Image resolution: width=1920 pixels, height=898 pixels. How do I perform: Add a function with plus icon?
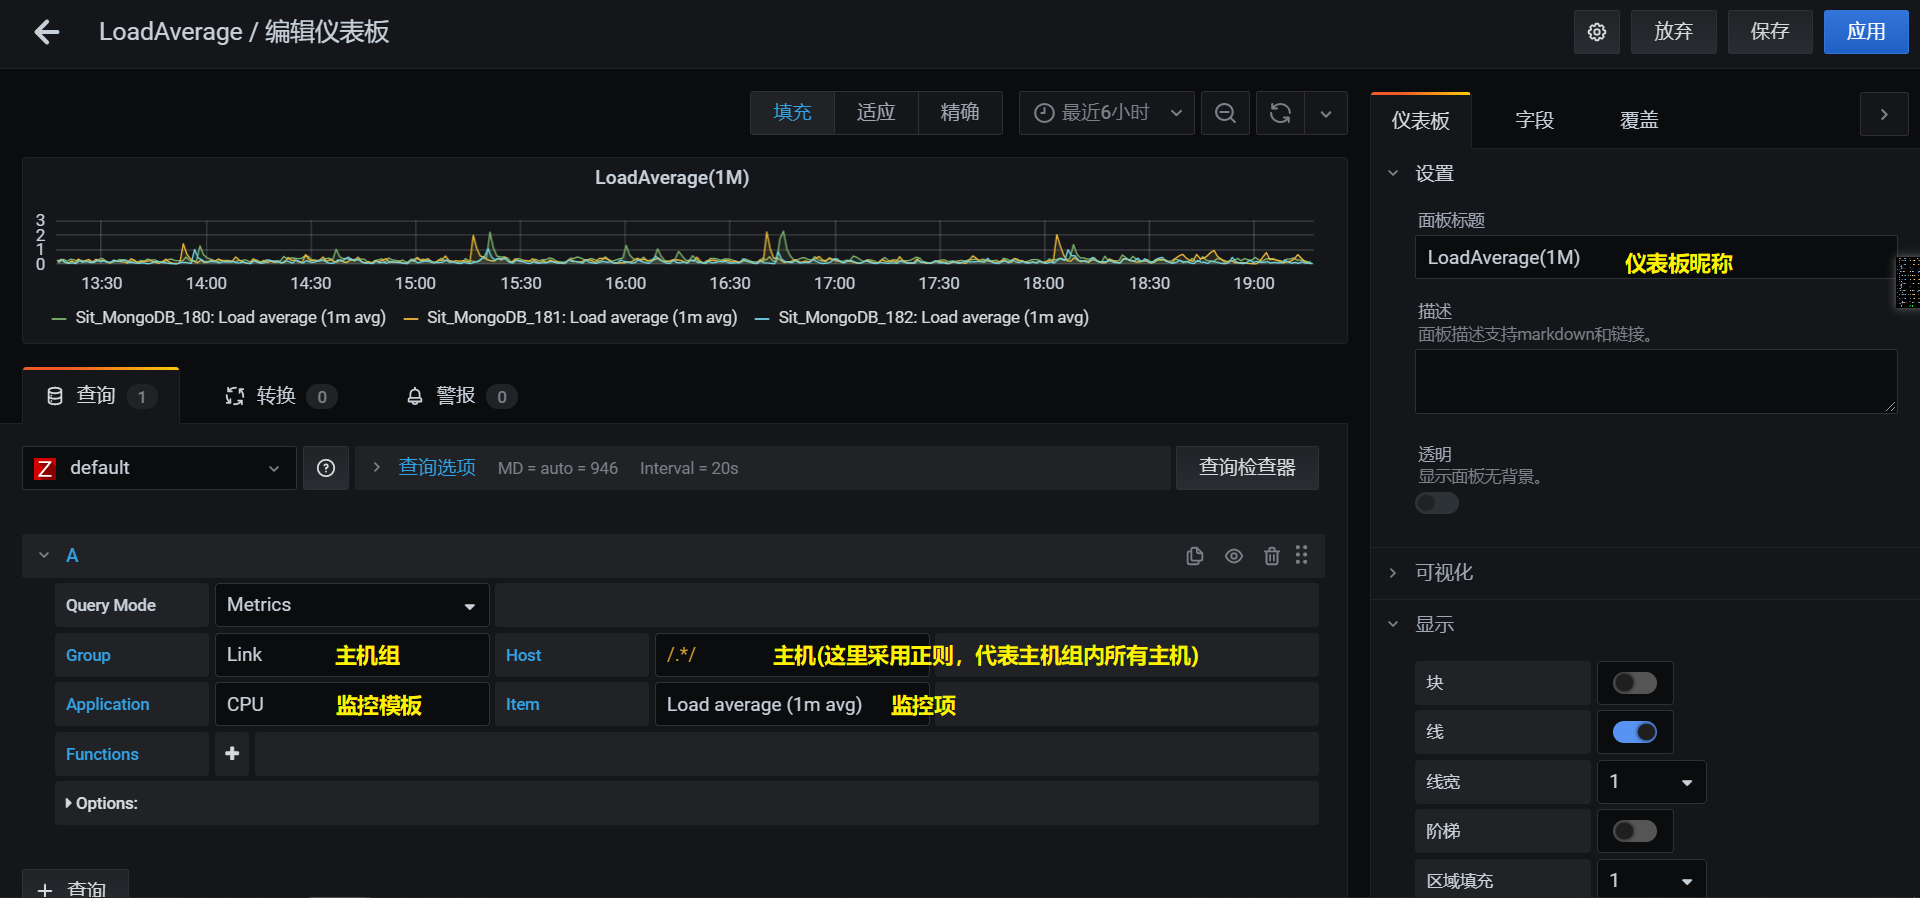tap(232, 754)
